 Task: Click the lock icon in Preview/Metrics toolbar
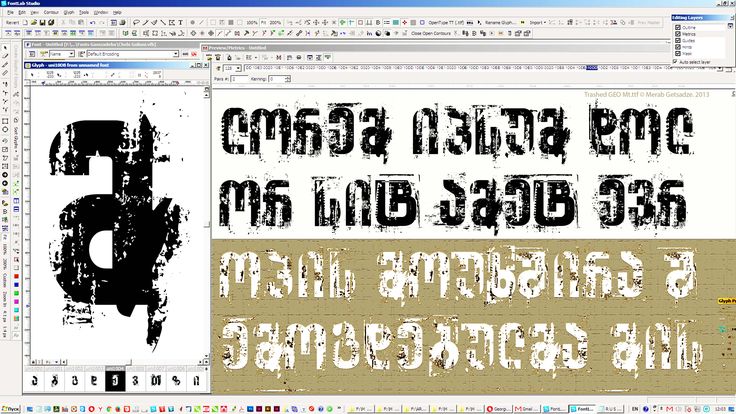230,57
